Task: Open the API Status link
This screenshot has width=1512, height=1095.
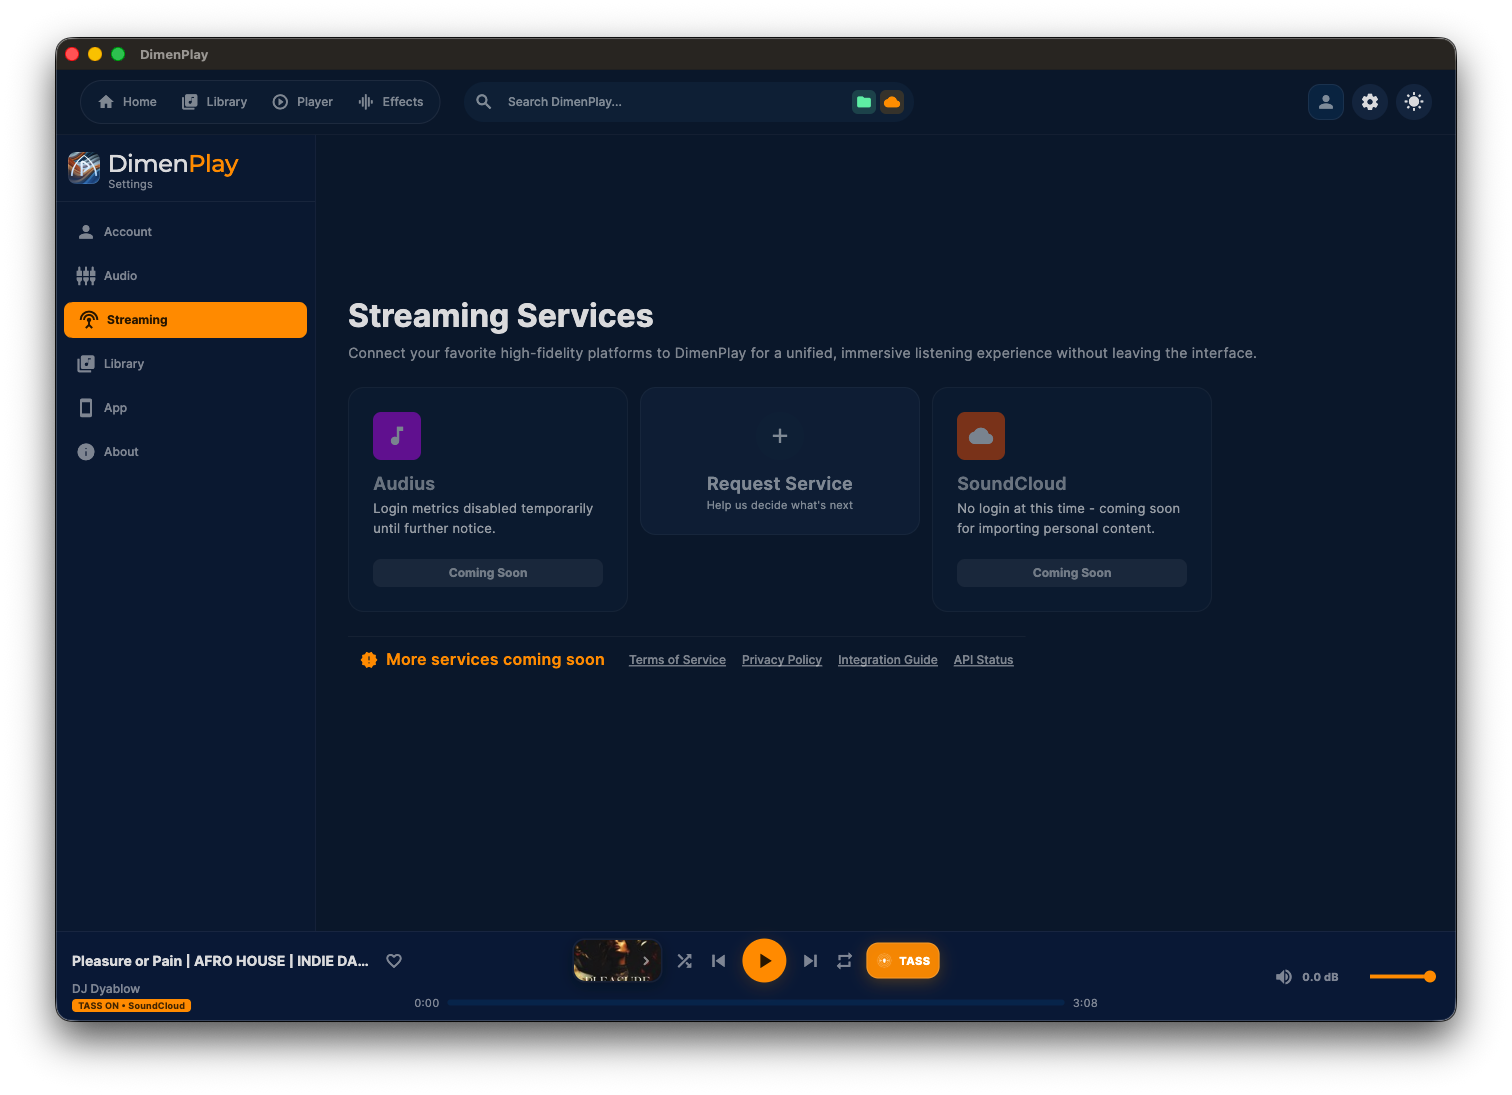Action: click(x=984, y=660)
